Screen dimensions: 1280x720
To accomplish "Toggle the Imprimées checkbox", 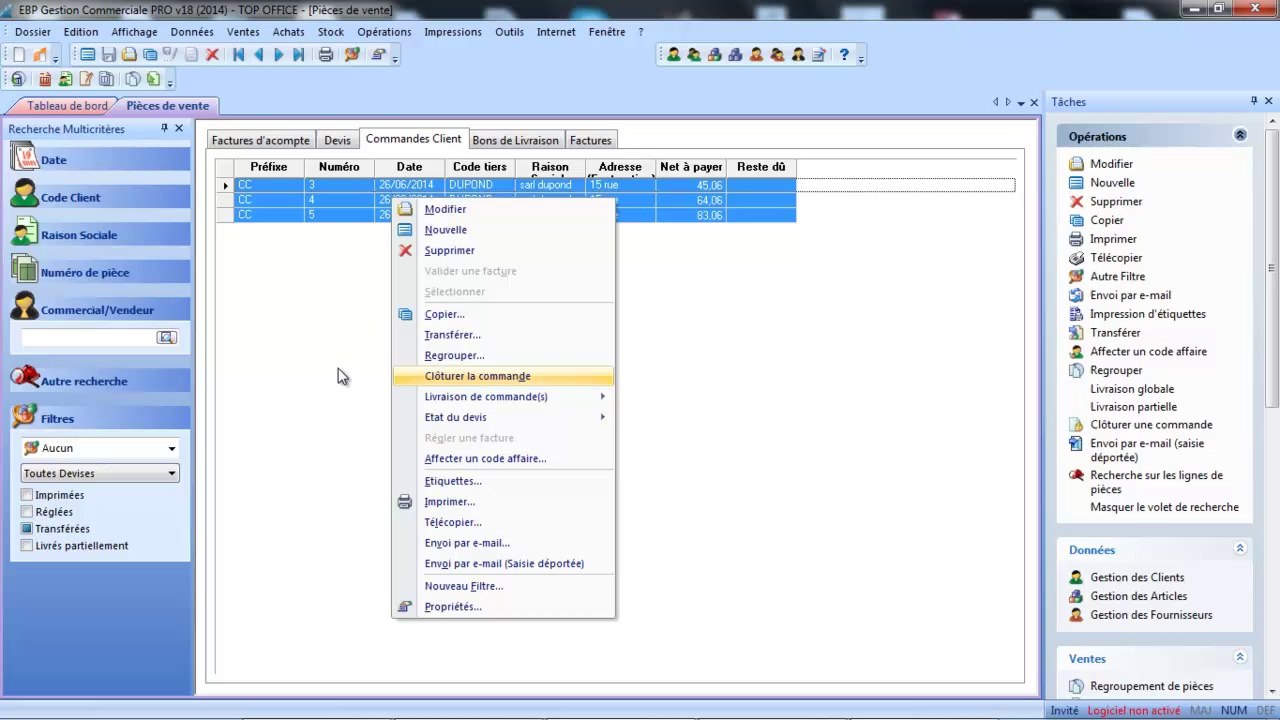I will point(28,495).
